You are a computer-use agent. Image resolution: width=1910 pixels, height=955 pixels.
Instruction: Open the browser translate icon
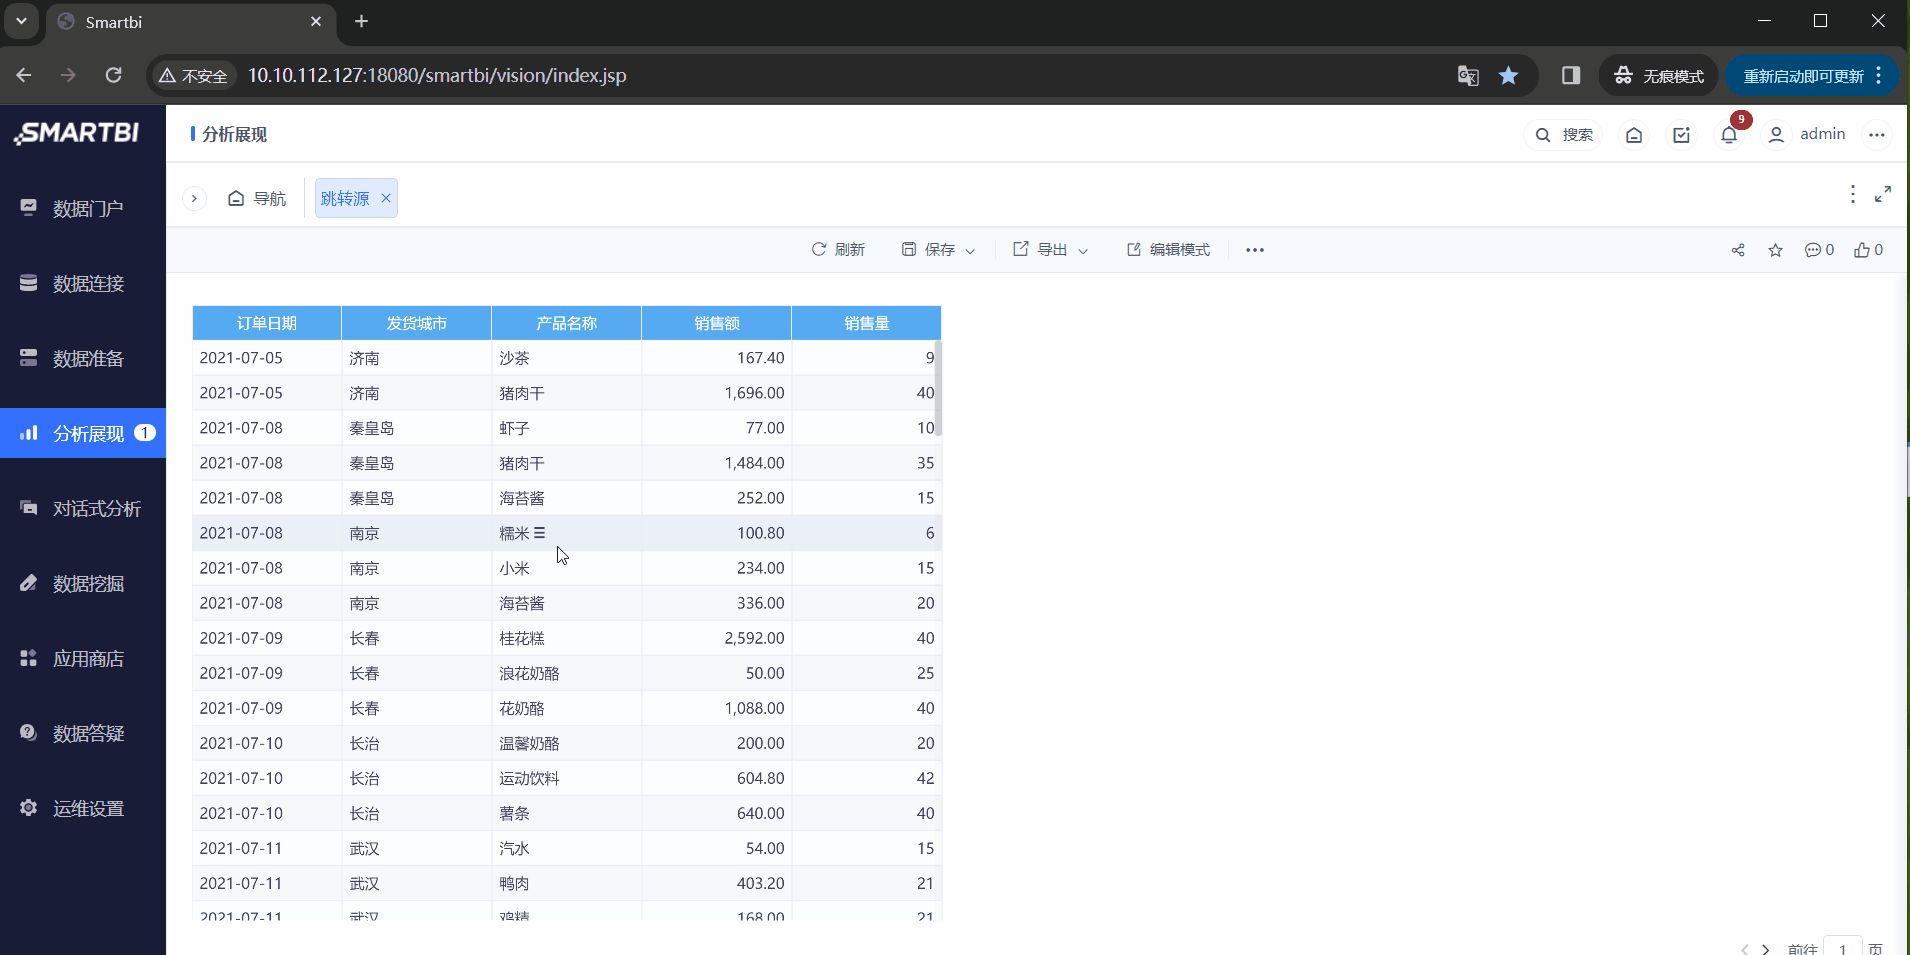pyautogui.click(x=1468, y=75)
